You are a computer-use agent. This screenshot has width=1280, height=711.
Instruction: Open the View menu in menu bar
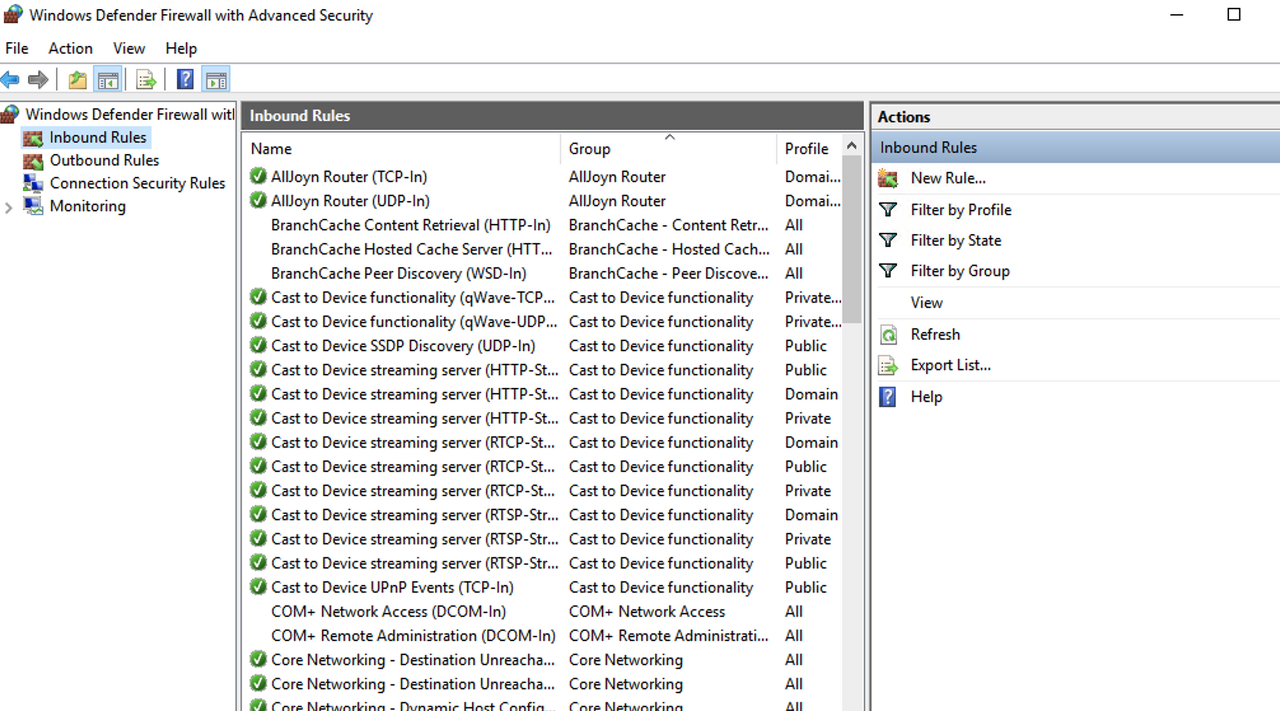coord(129,48)
